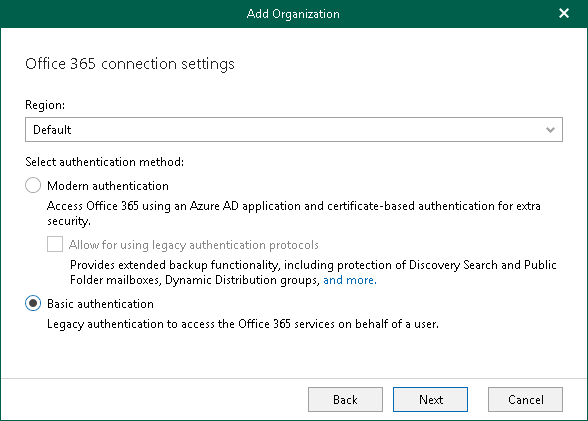Cancel the Add Organization wizard
Viewport: 588px width, 421px height.
(x=525, y=400)
